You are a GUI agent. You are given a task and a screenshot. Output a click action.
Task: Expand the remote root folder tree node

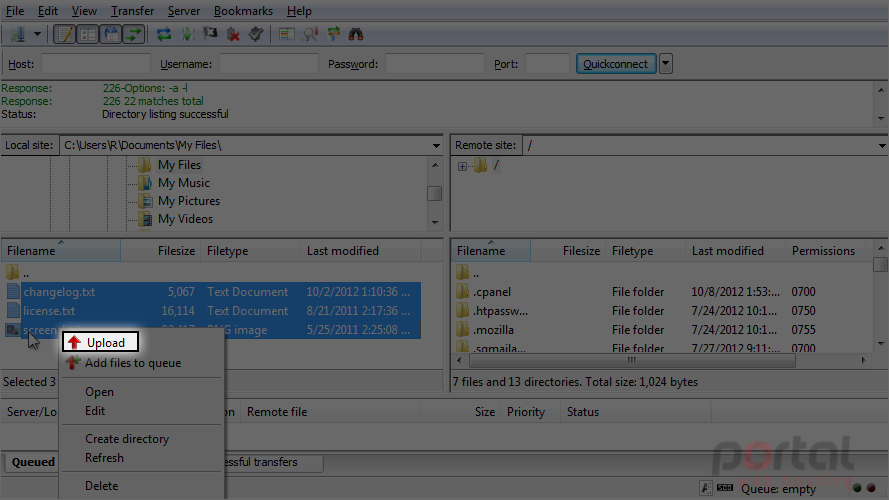462,166
